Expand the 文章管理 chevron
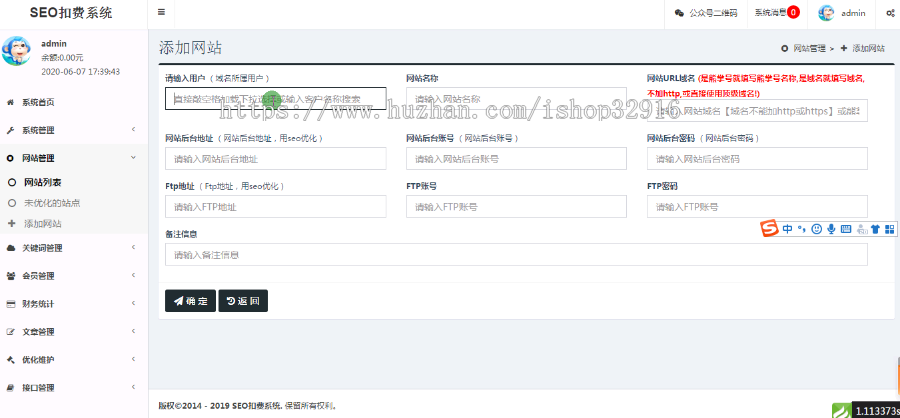 point(133,331)
